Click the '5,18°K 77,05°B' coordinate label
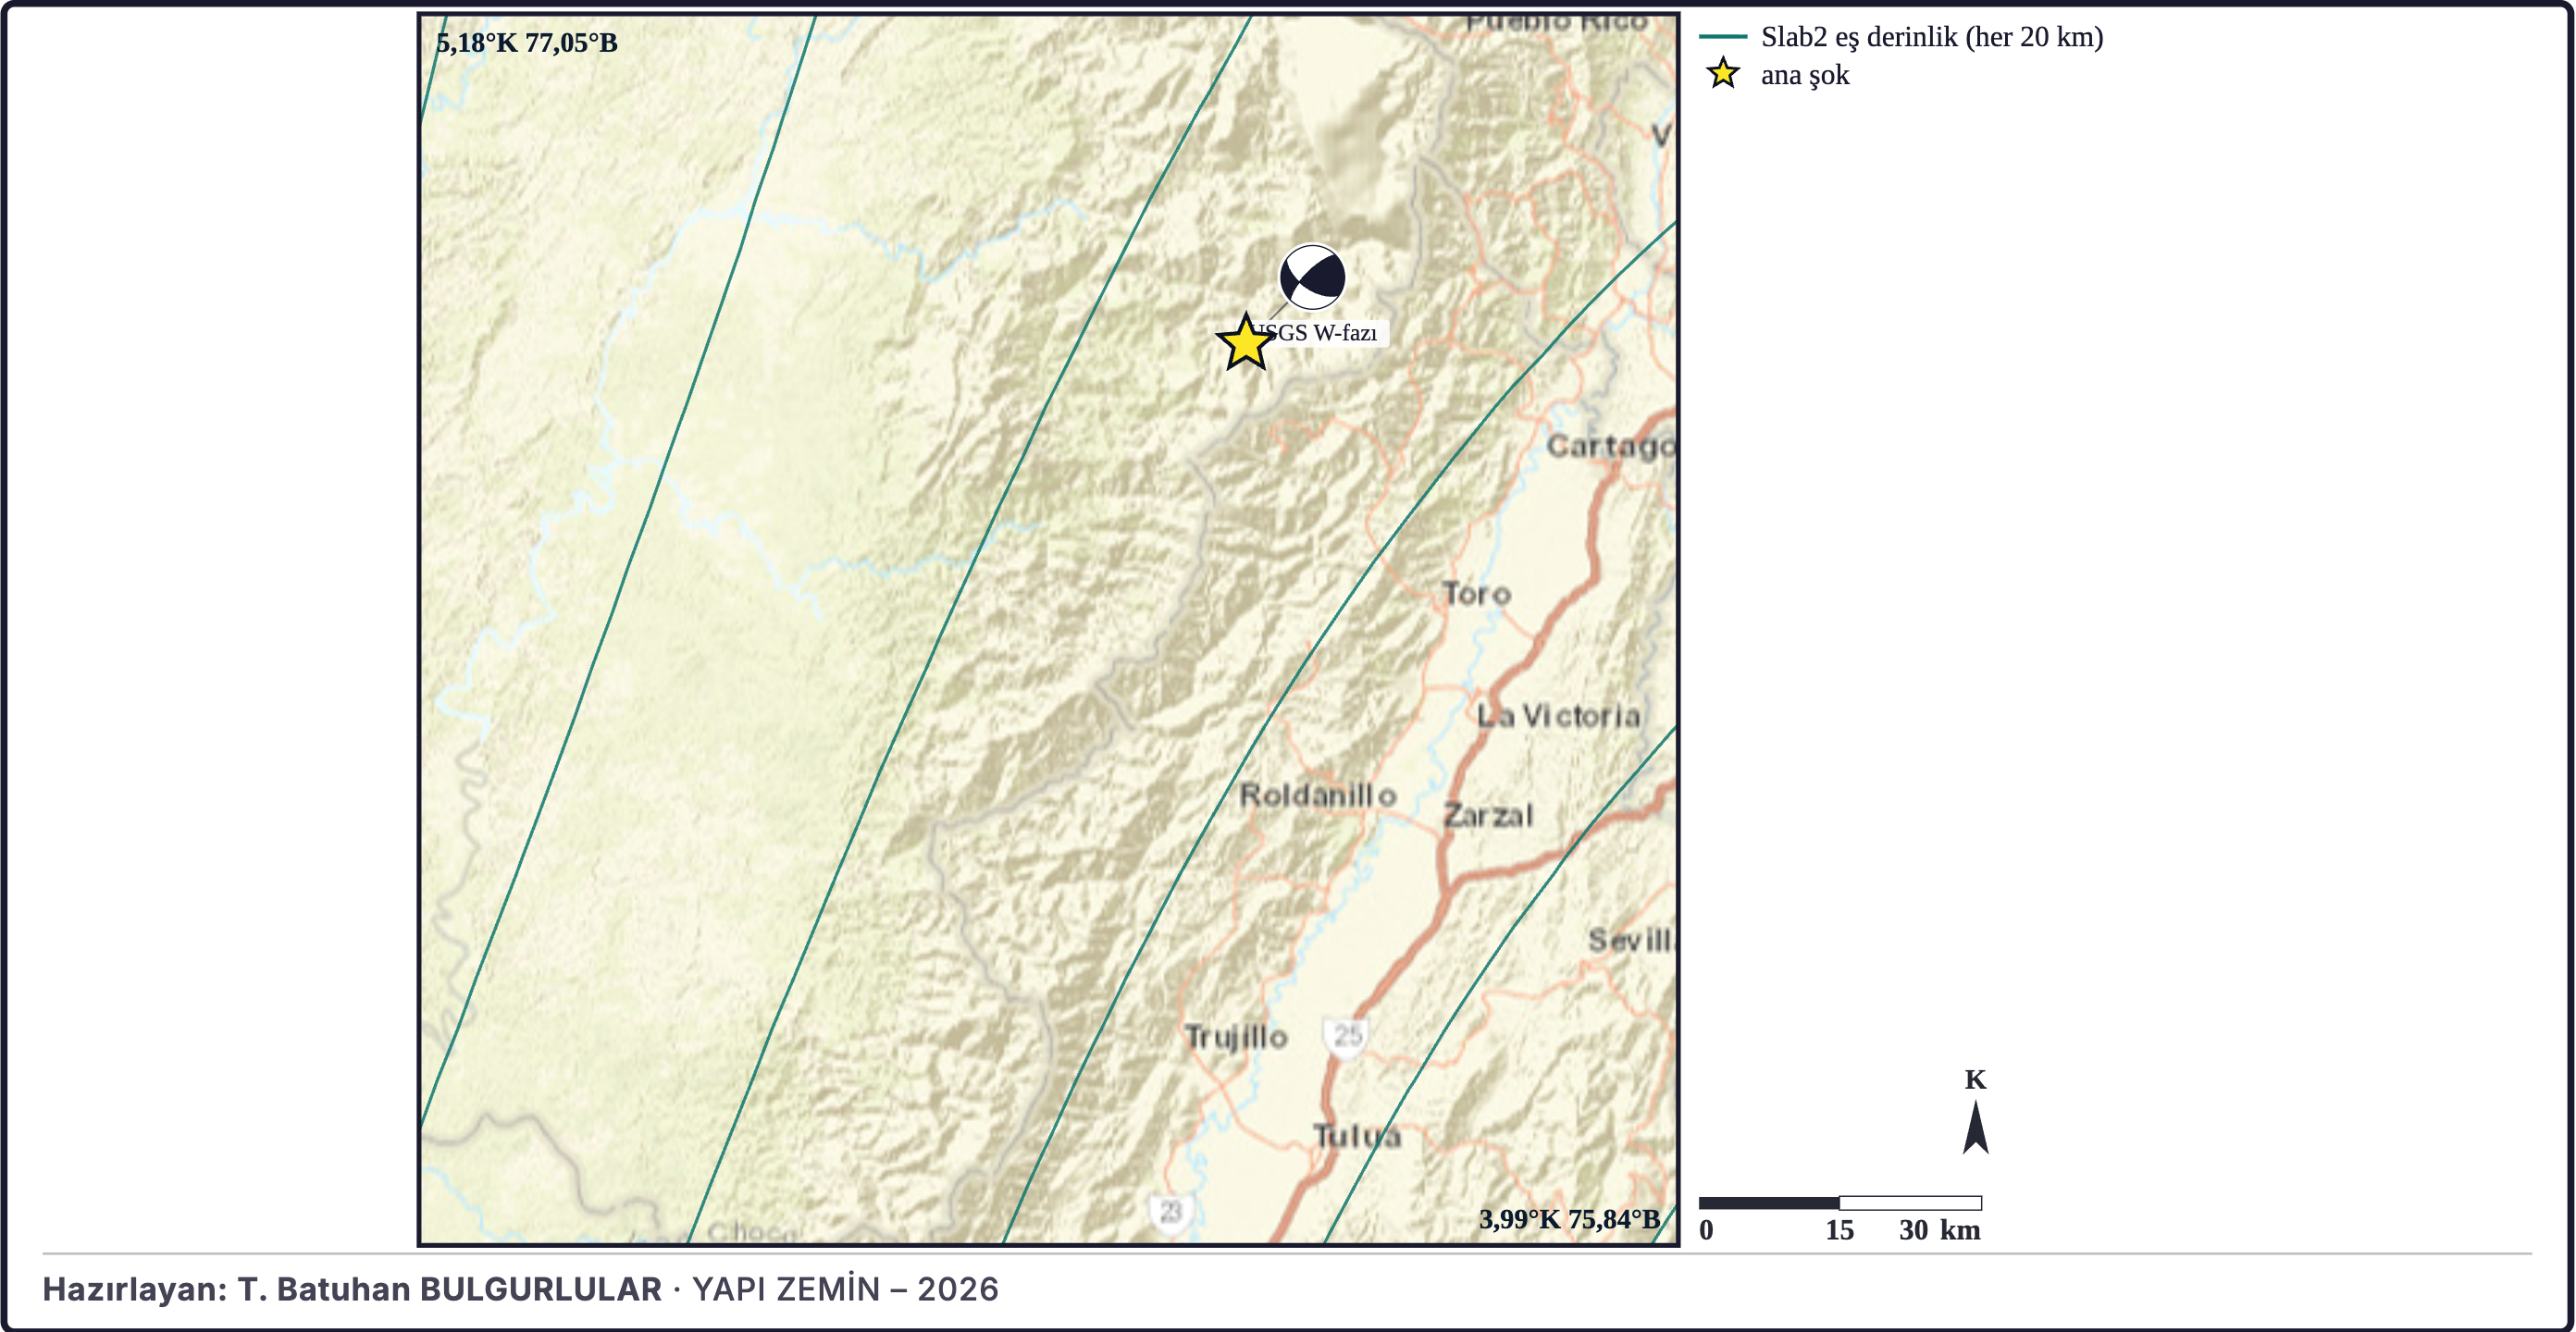 [x=527, y=43]
